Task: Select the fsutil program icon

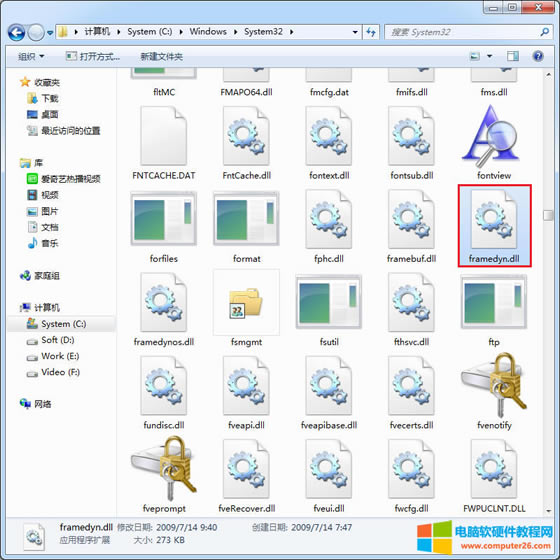Action: tap(329, 302)
